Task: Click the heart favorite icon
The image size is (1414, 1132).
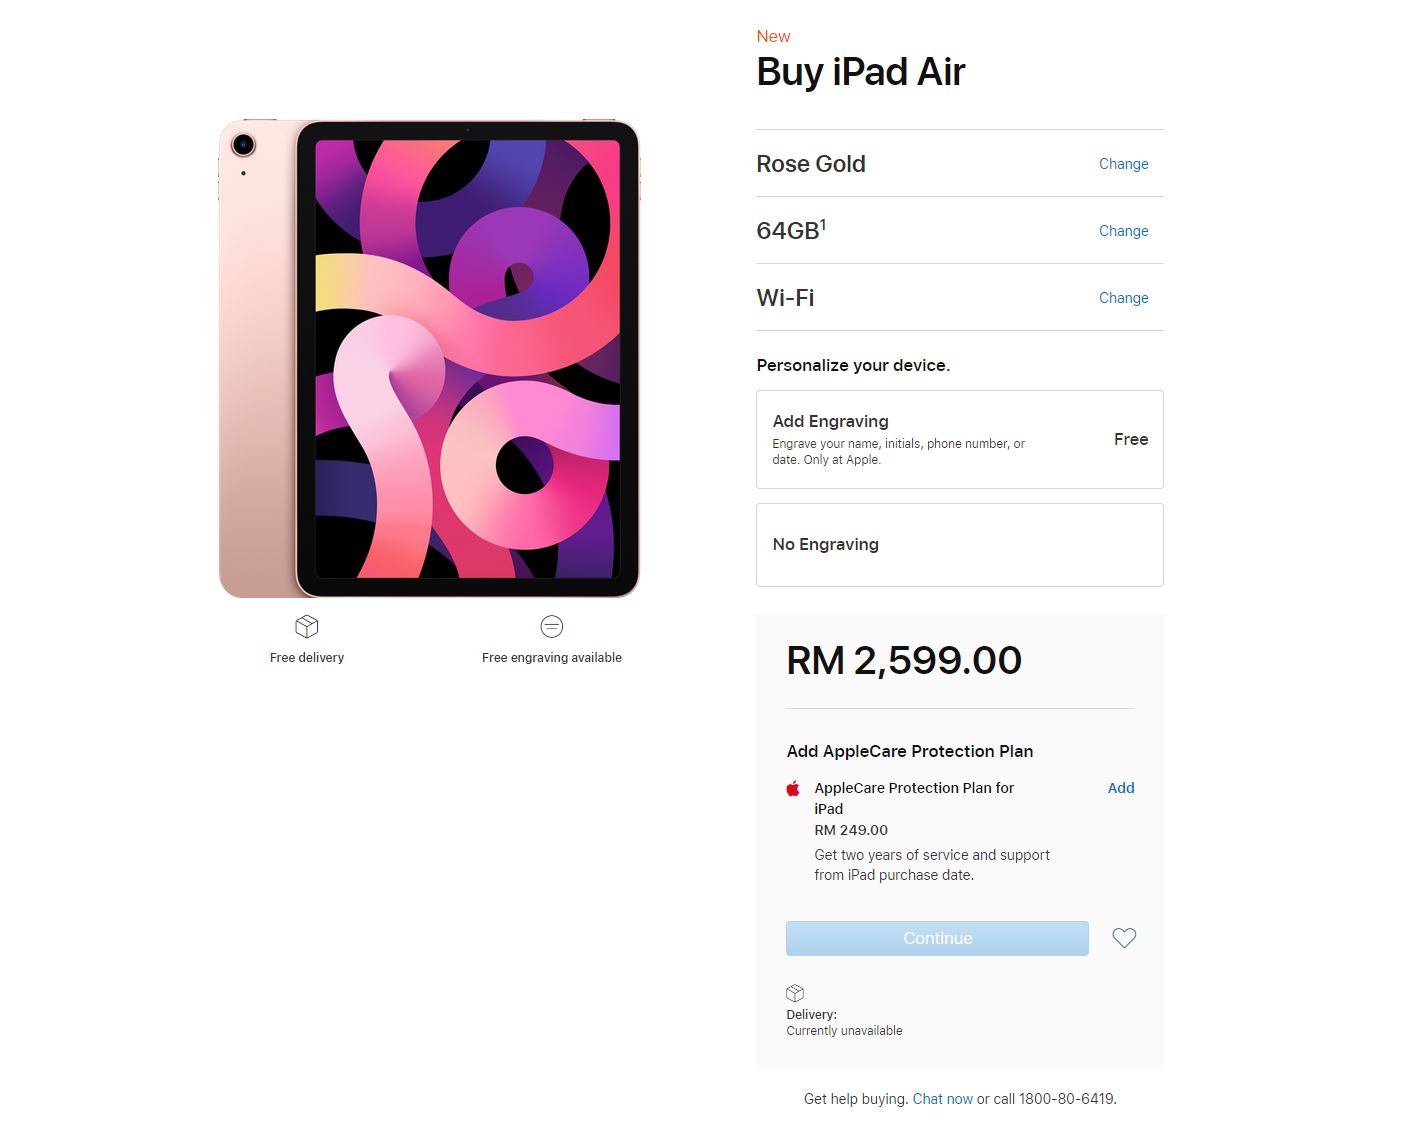Action: 1124,938
